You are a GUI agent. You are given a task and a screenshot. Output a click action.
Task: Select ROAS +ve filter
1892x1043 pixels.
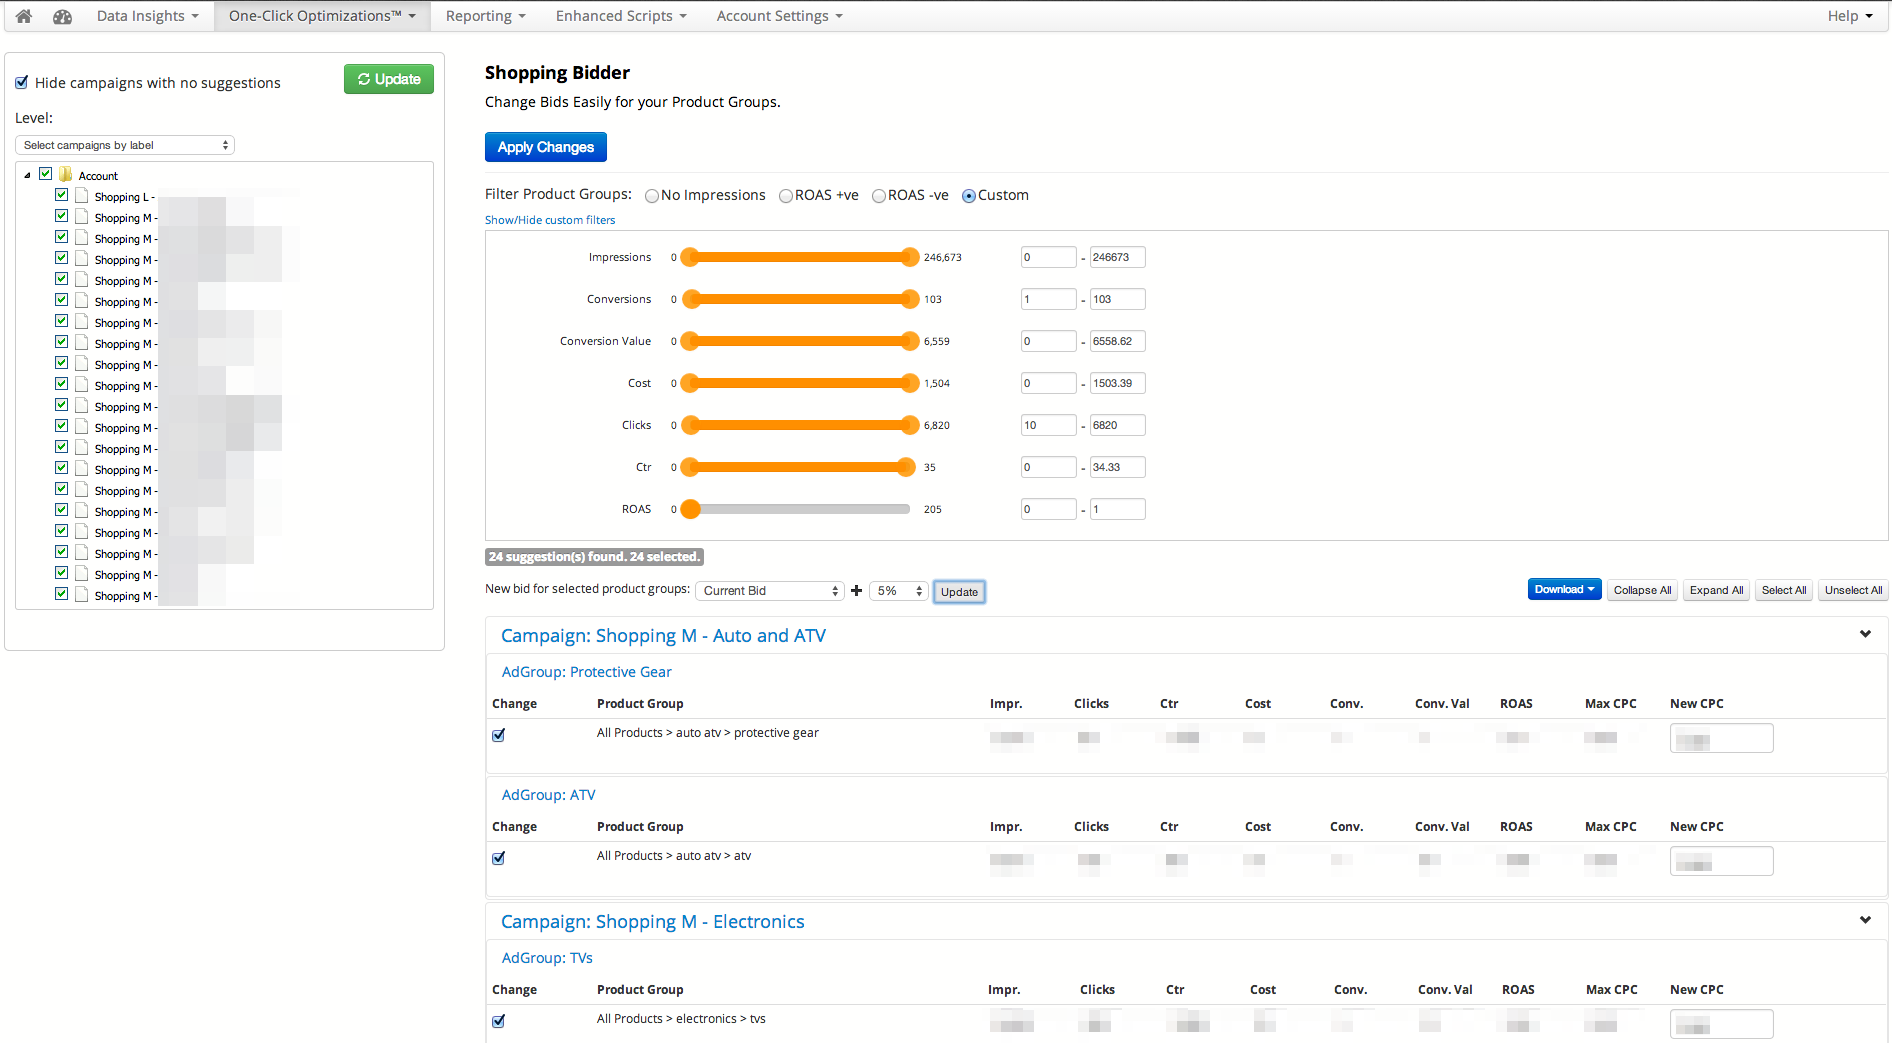click(x=786, y=196)
